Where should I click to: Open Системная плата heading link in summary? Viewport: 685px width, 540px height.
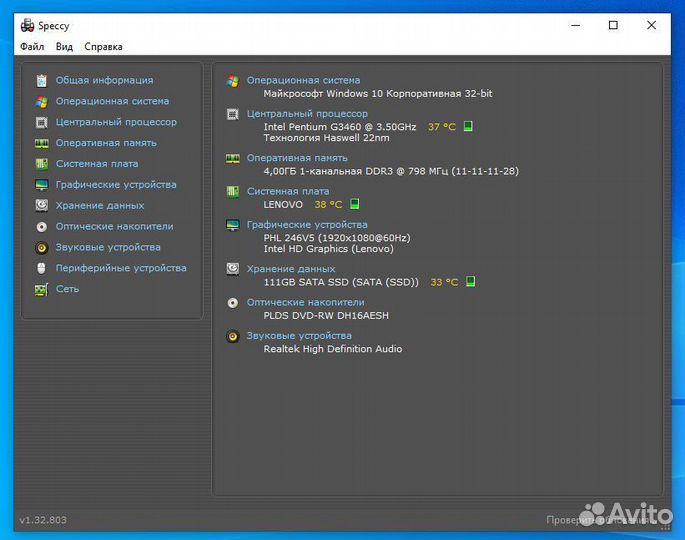point(288,191)
